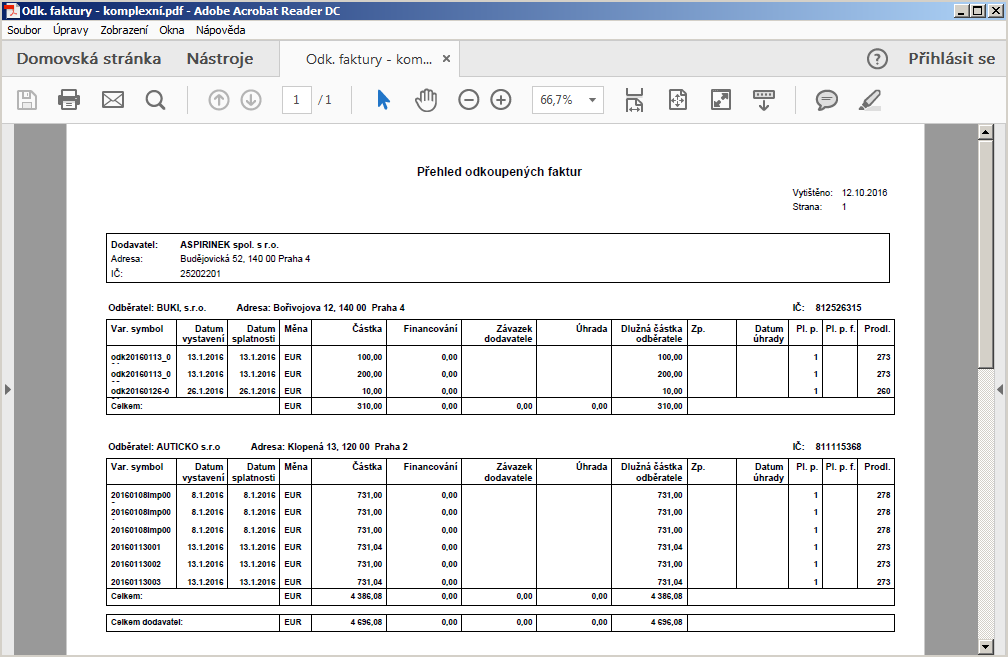Open the Okna menu
The width and height of the screenshot is (1008, 657).
[172, 30]
